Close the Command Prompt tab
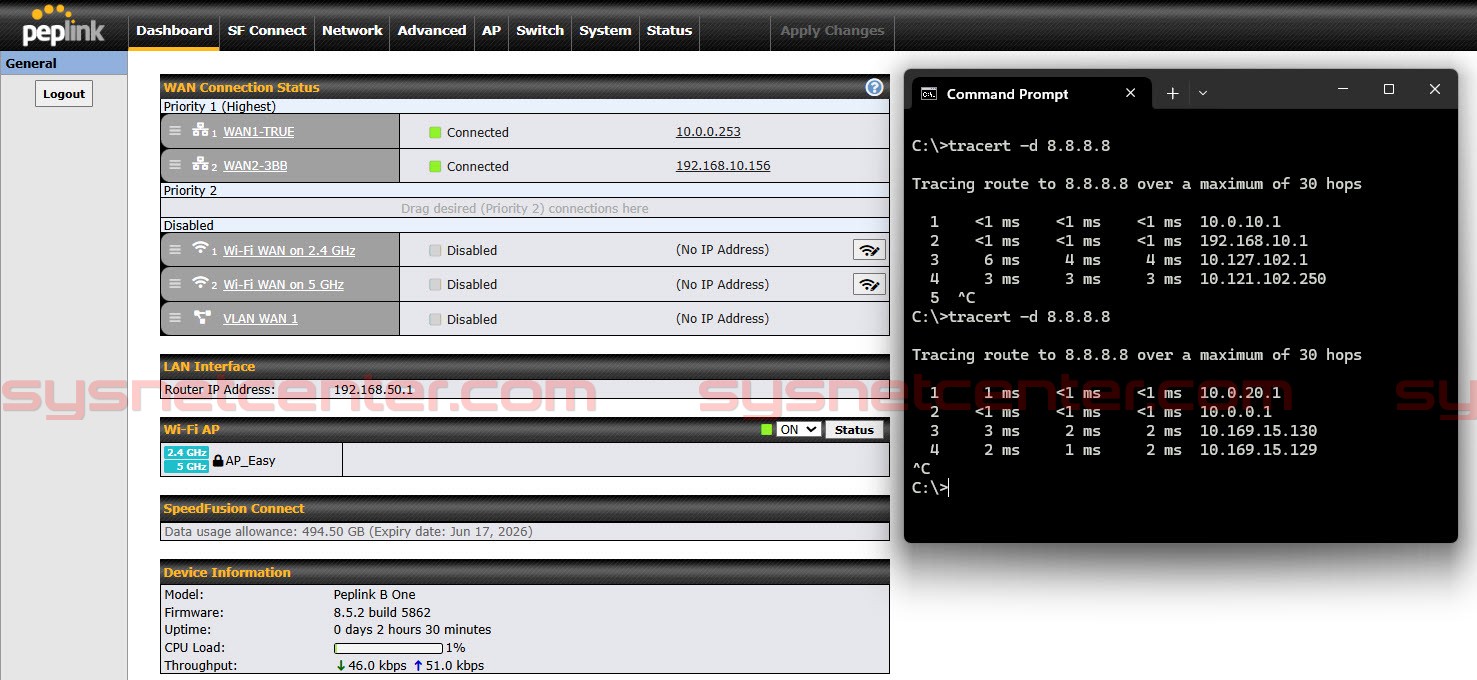The width and height of the screenshot is (1477, 680). click(1131, 93)
